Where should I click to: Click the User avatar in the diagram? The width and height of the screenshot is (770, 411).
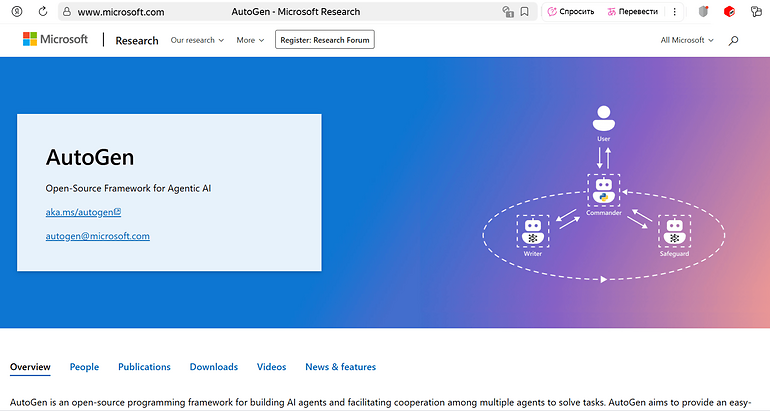(602, 118)
